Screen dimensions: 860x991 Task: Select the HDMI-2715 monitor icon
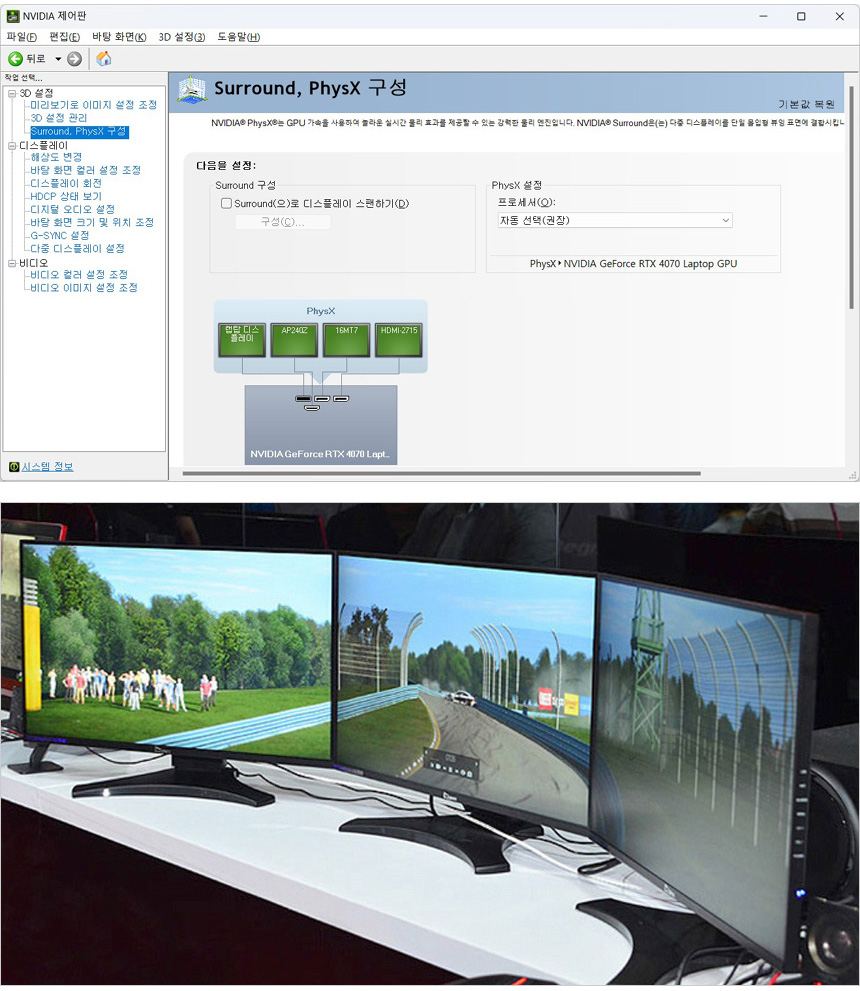point(399,340)
